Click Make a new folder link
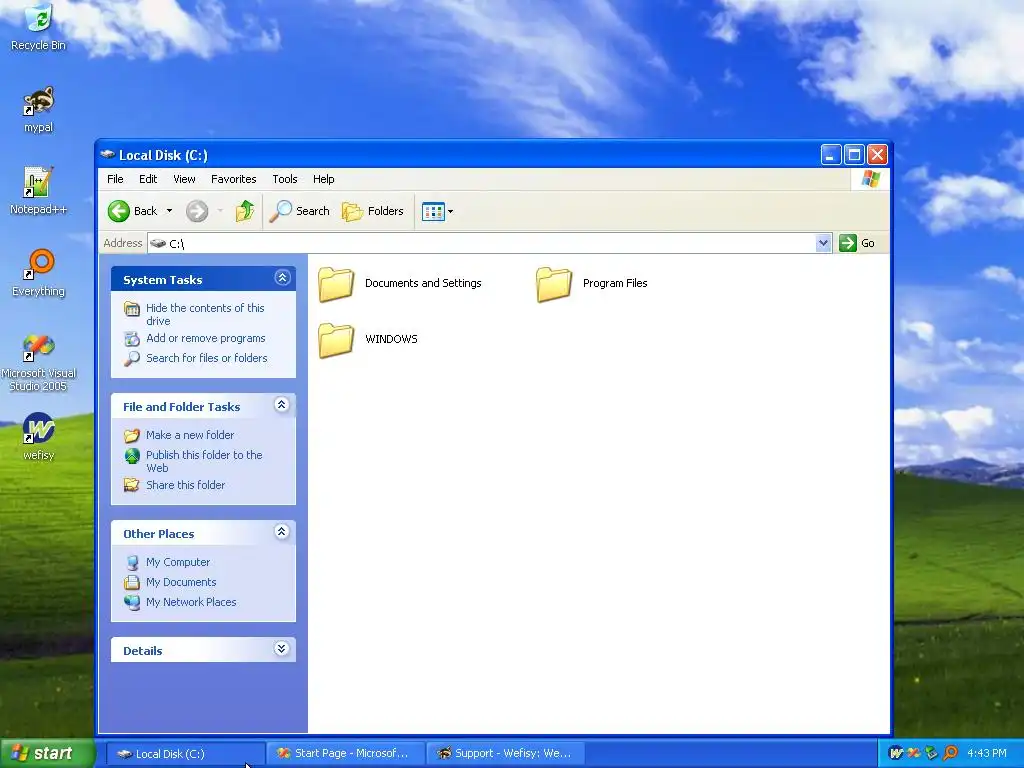 pos(190,435)
